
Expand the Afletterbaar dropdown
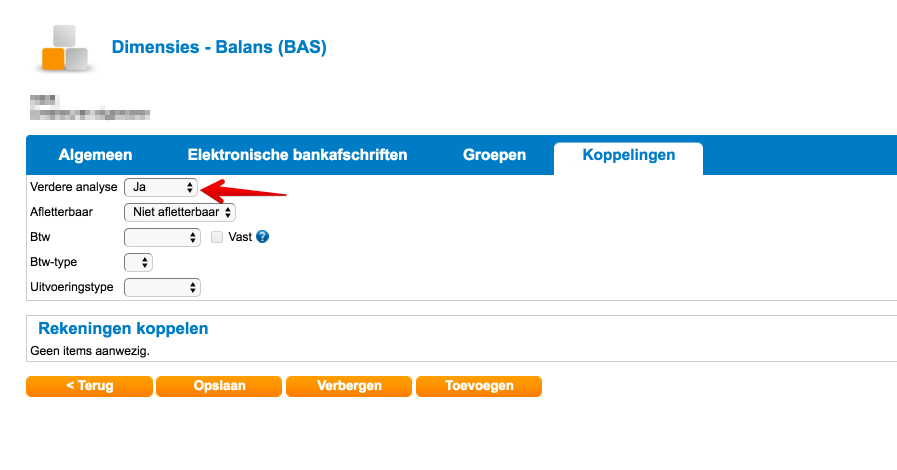click(179, 212)
